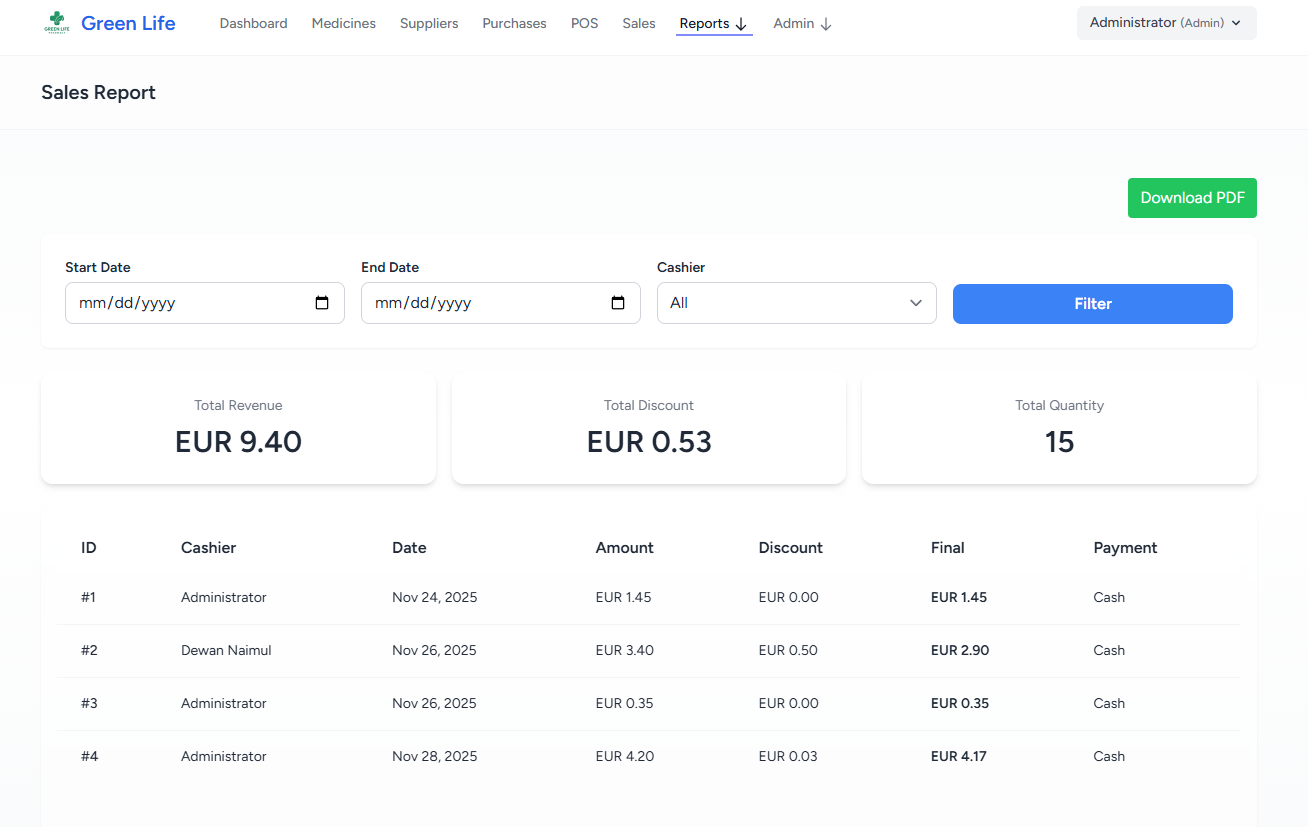Viewport: 1308px width, 827px height.
Task: Click the Green Life brand name link
Action: [128, 23]
